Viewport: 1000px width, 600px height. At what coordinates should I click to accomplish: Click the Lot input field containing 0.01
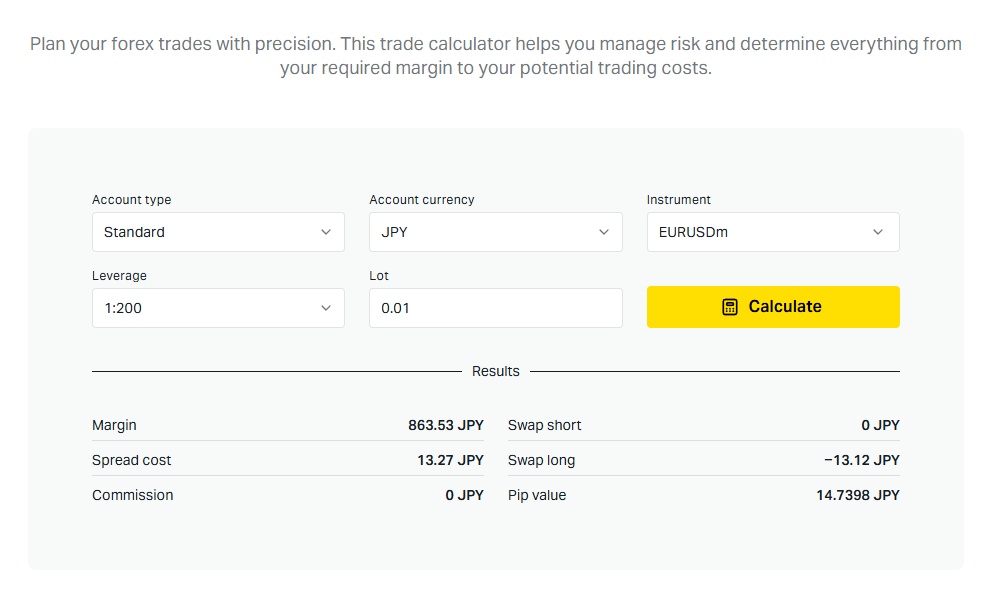click(495, 308)
